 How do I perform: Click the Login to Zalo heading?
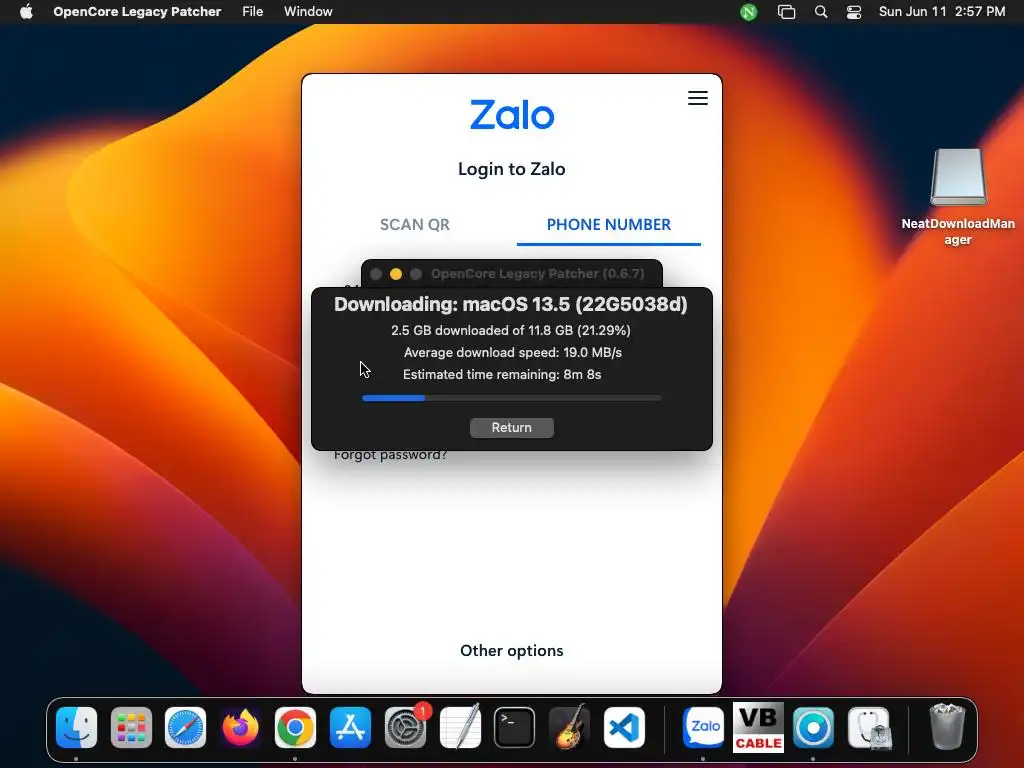pos(511,169)
